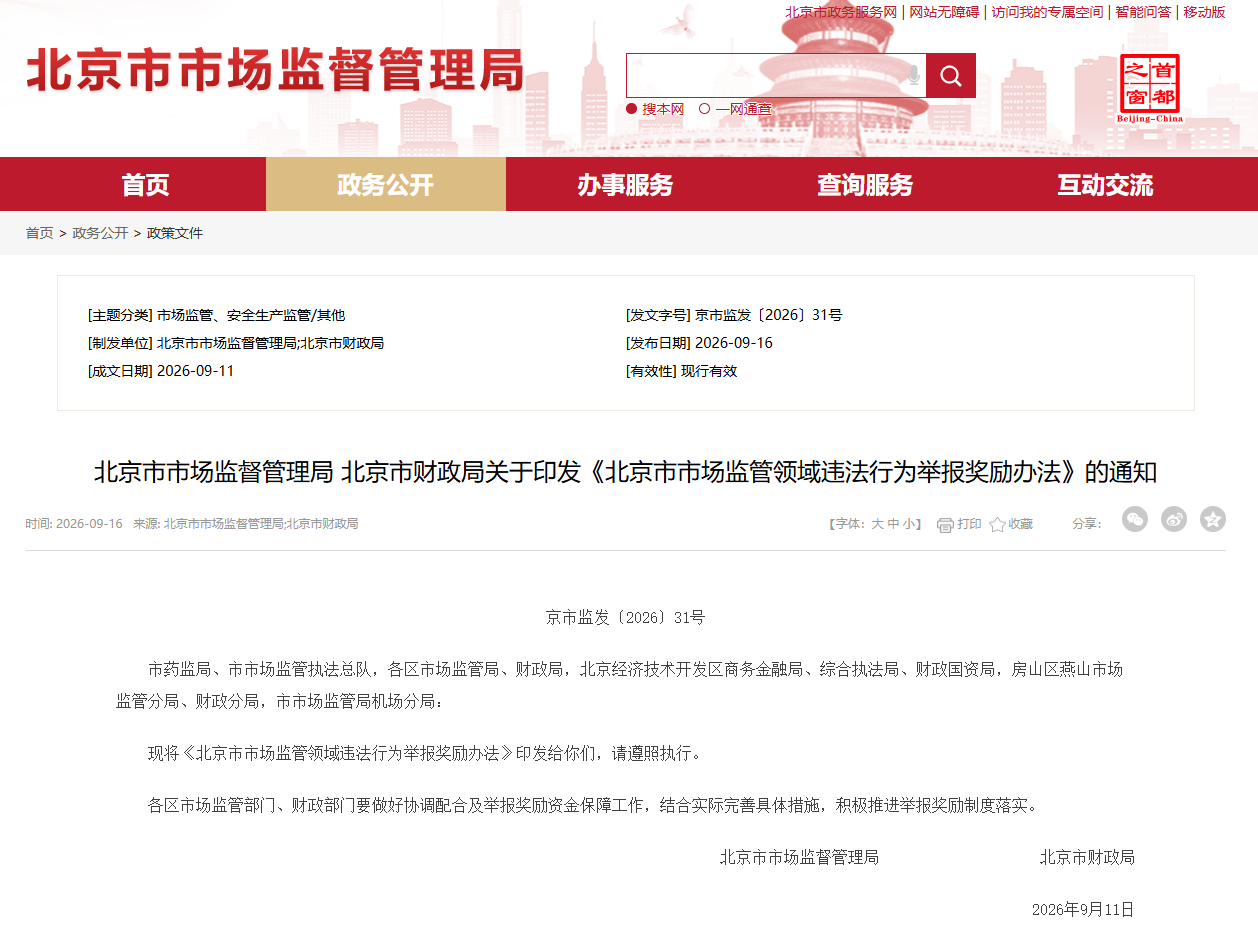Click the article title heading
The image size is (1258, 937).
point(626,472)
